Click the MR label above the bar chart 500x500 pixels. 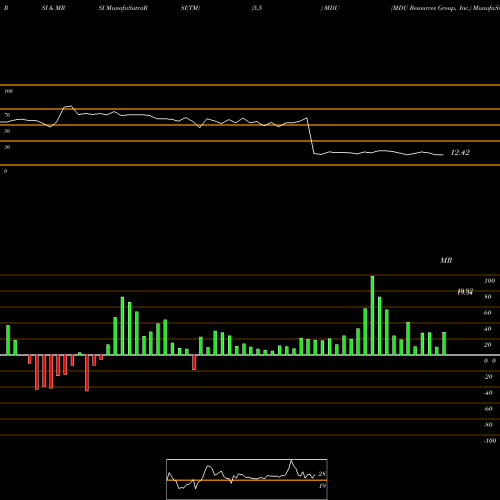click(x=446, y=260)
